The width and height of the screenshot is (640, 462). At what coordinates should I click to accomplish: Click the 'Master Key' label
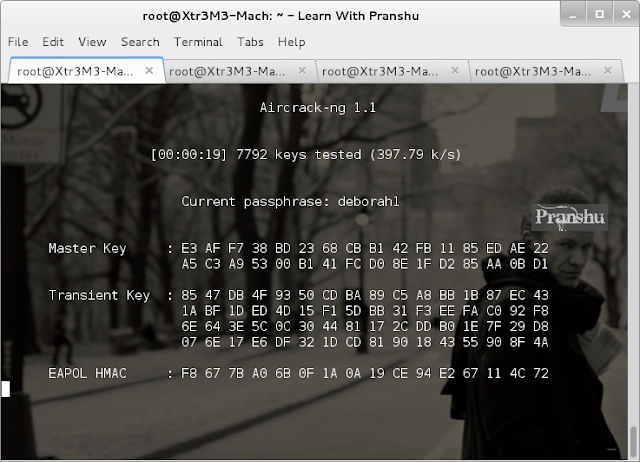[87, 248]
